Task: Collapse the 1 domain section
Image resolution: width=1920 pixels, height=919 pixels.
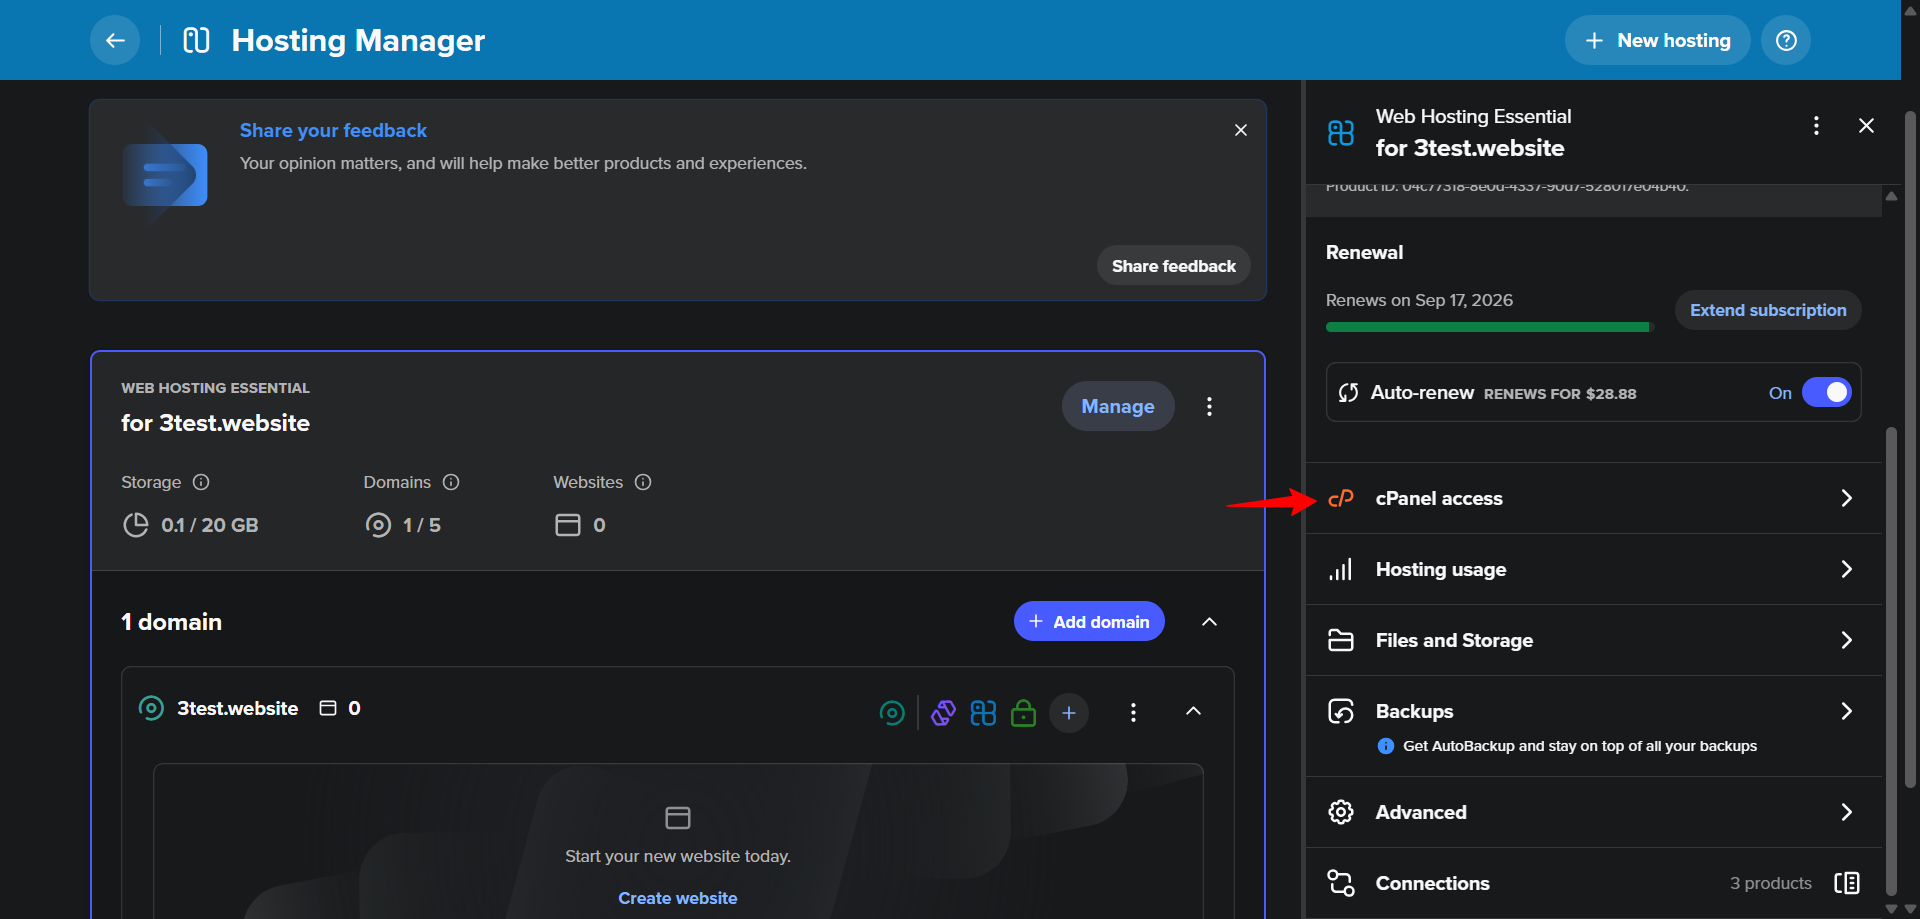Action: 1209,622
